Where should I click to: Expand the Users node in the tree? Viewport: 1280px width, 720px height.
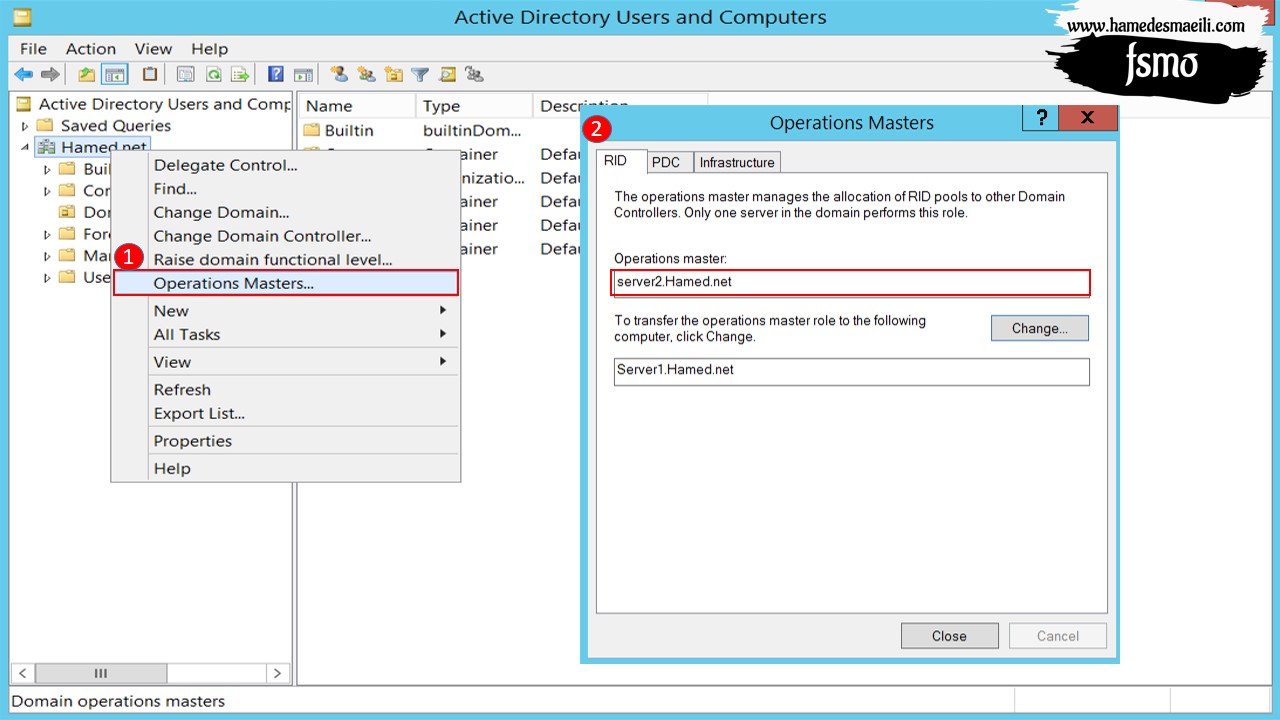47,277
